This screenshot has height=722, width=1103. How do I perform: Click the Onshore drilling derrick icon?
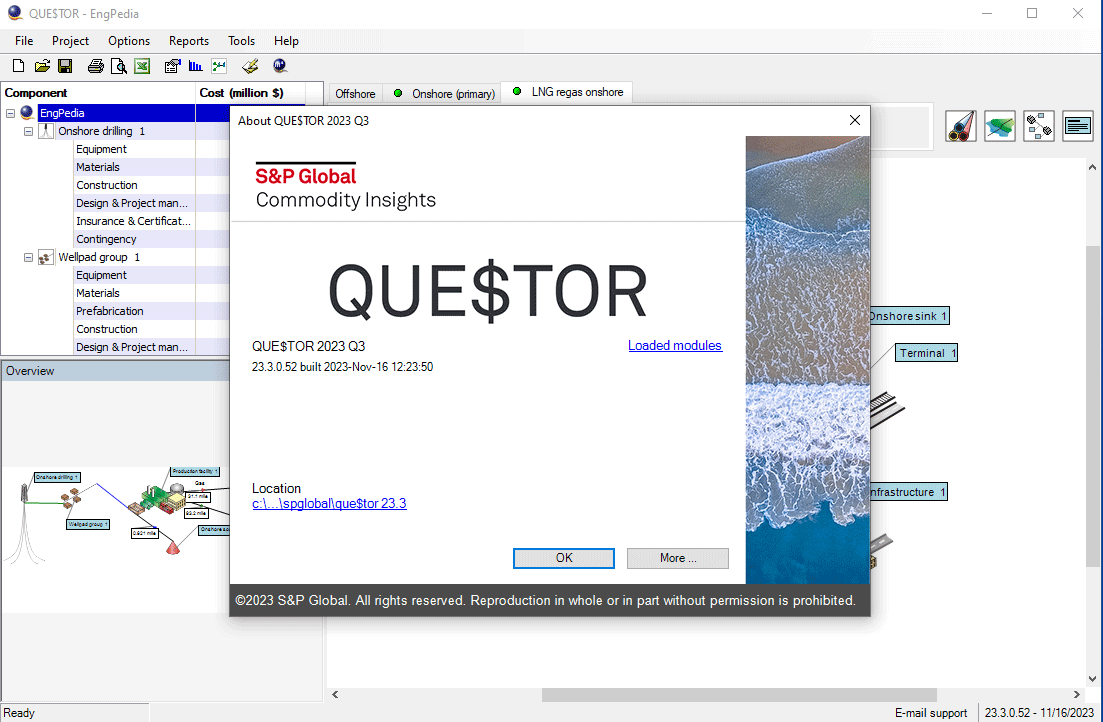tap(46, 131)
